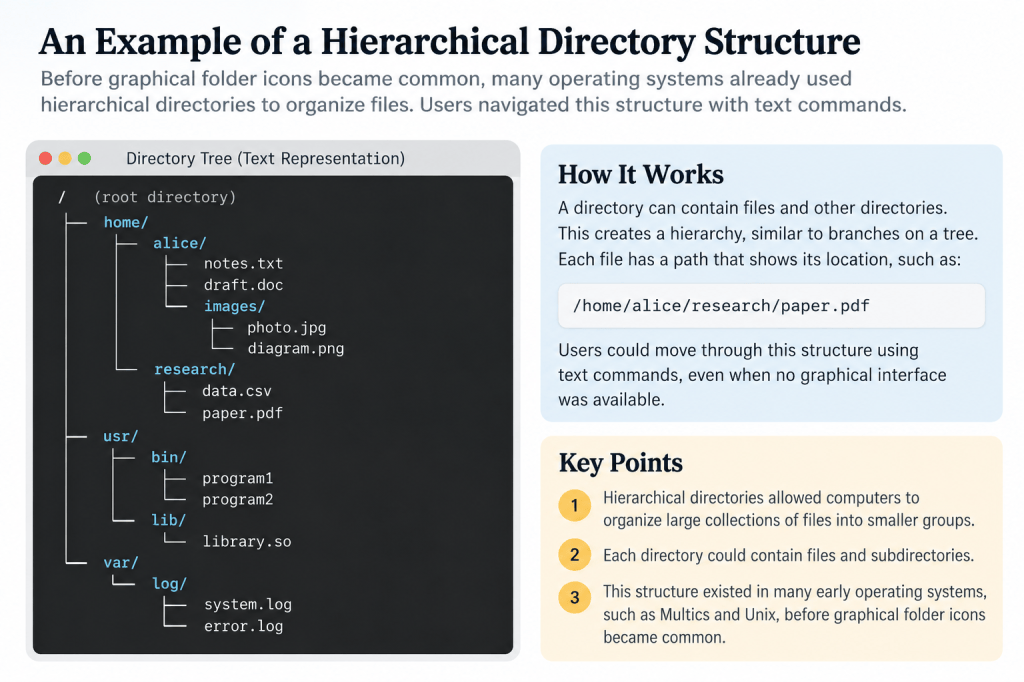Click "Each directory could contain files and subdirectories."
1024x682 pixels.
pyautogui.click(x=788, y=555)
